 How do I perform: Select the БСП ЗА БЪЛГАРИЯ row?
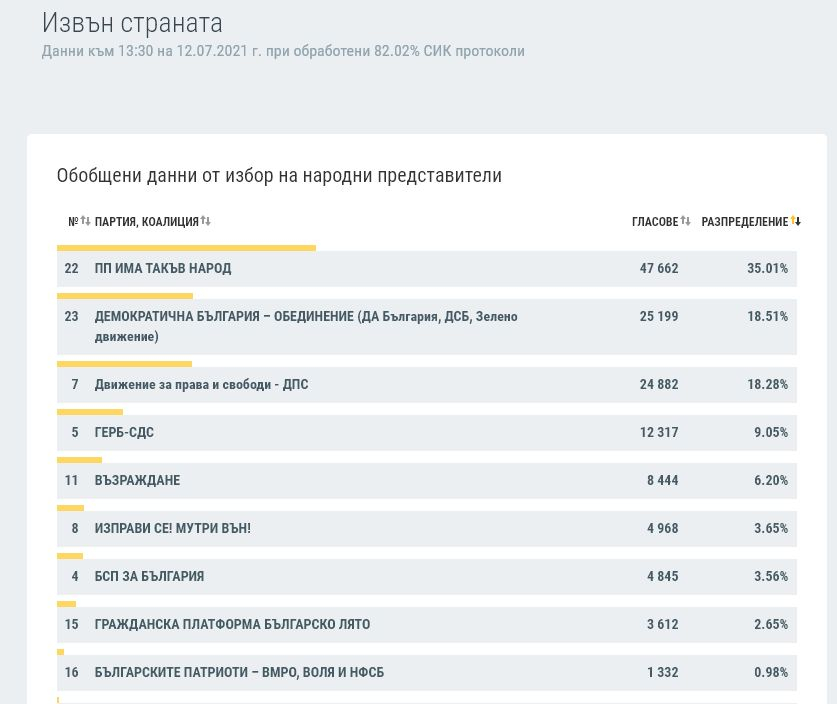point(427,577)
